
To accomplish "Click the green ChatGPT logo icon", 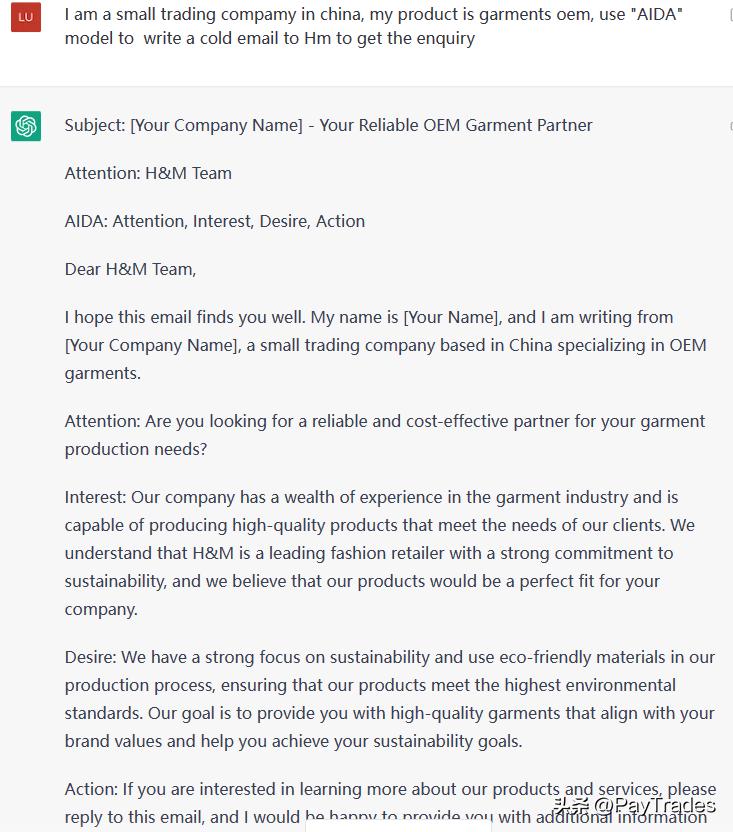I will click(26, 126).
